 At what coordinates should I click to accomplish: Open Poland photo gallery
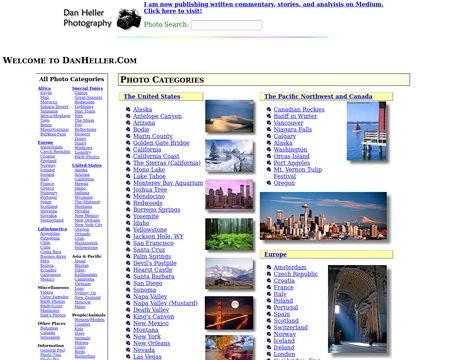(283, 301)
